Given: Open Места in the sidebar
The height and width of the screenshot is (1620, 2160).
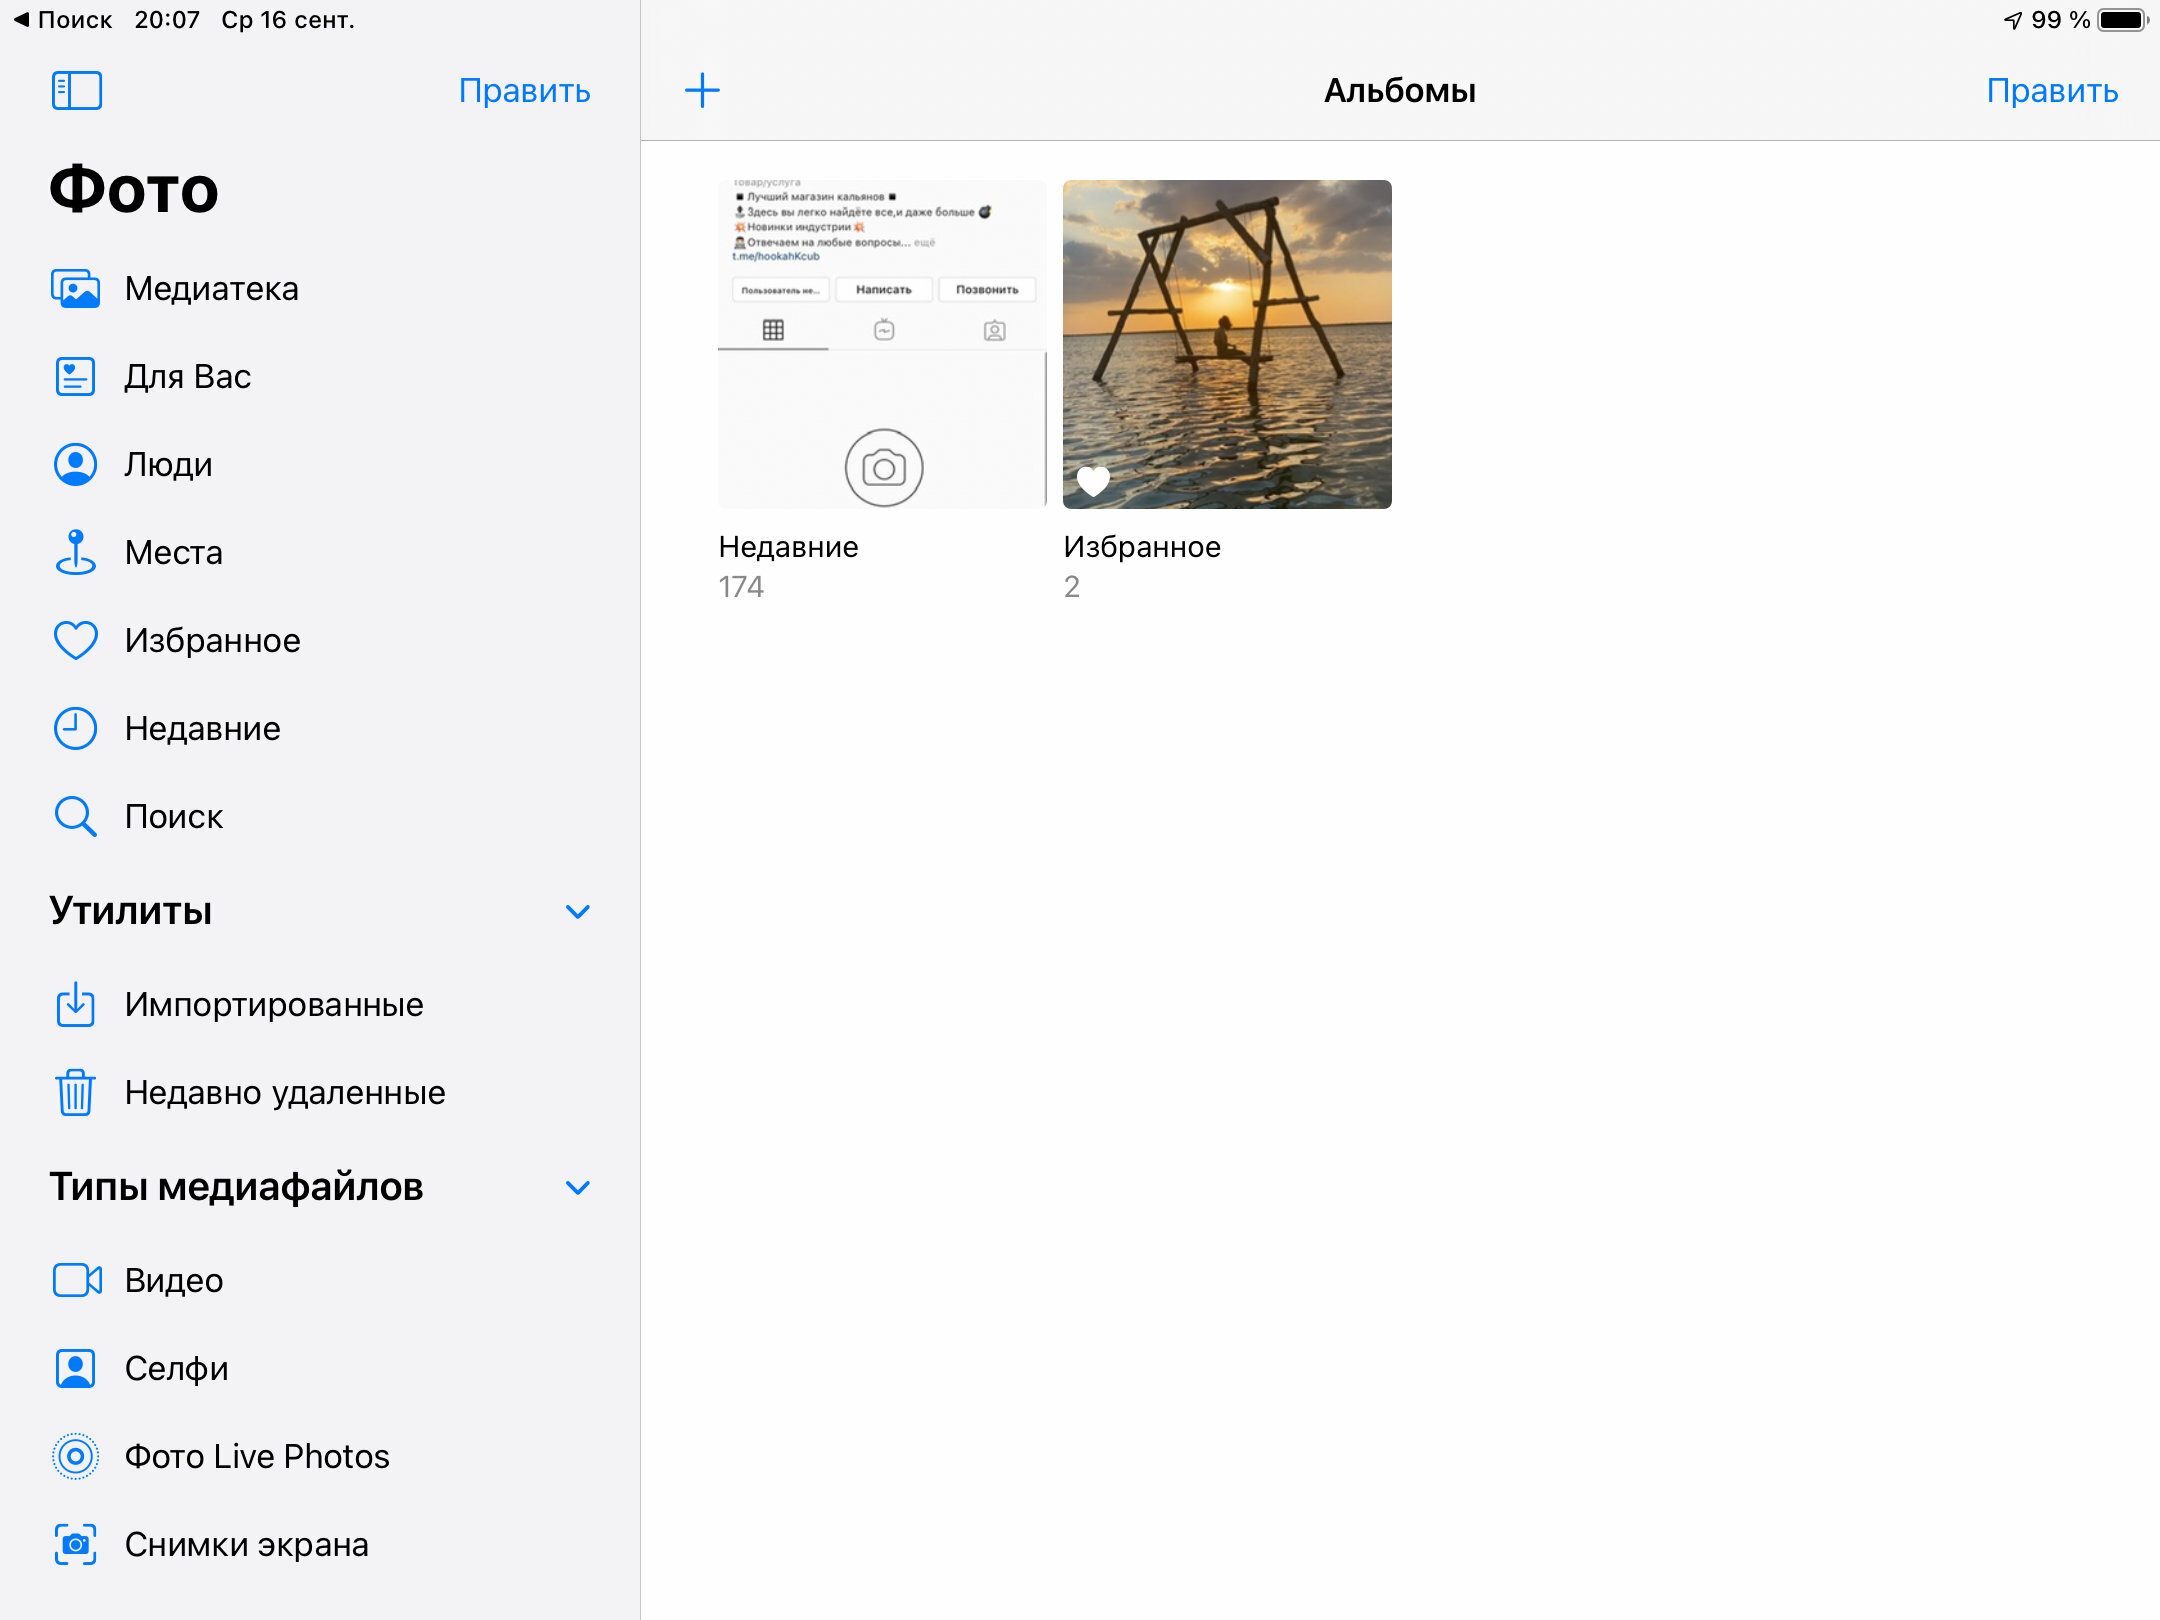Looking at the screenshot, I should coord(320,553).
